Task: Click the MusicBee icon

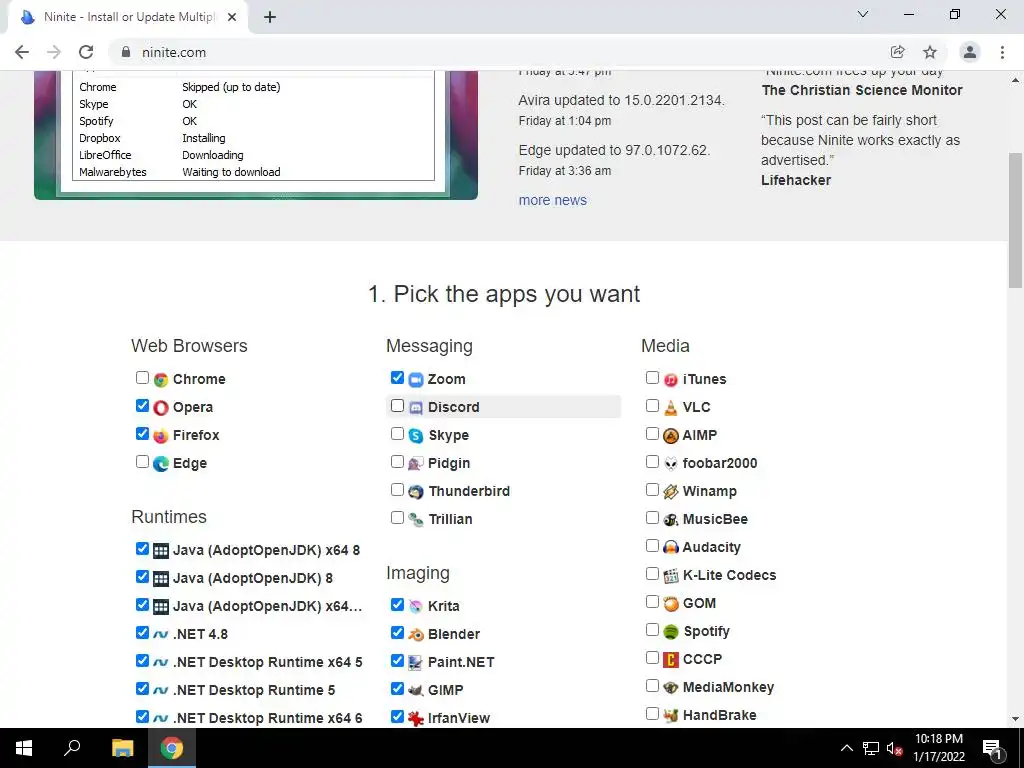Action: [x=671, y=520]
